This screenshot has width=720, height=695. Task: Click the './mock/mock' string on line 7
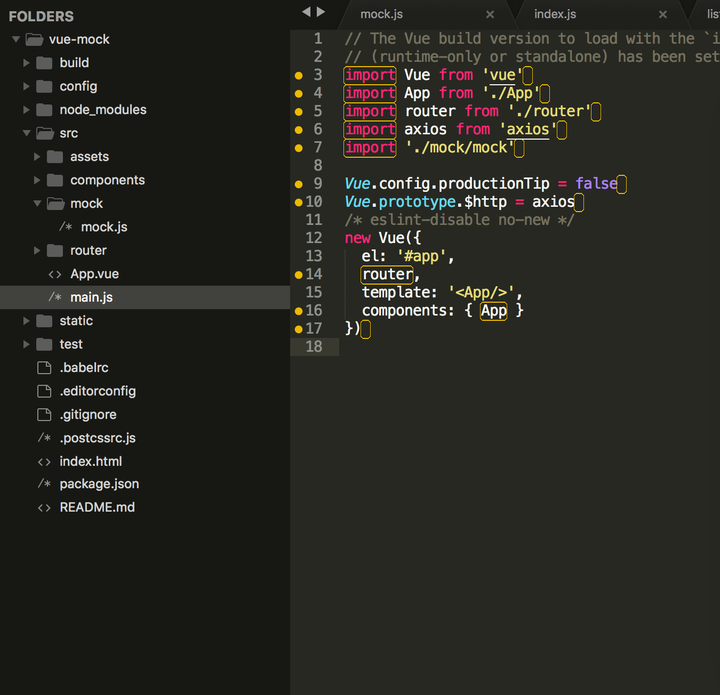460,148
